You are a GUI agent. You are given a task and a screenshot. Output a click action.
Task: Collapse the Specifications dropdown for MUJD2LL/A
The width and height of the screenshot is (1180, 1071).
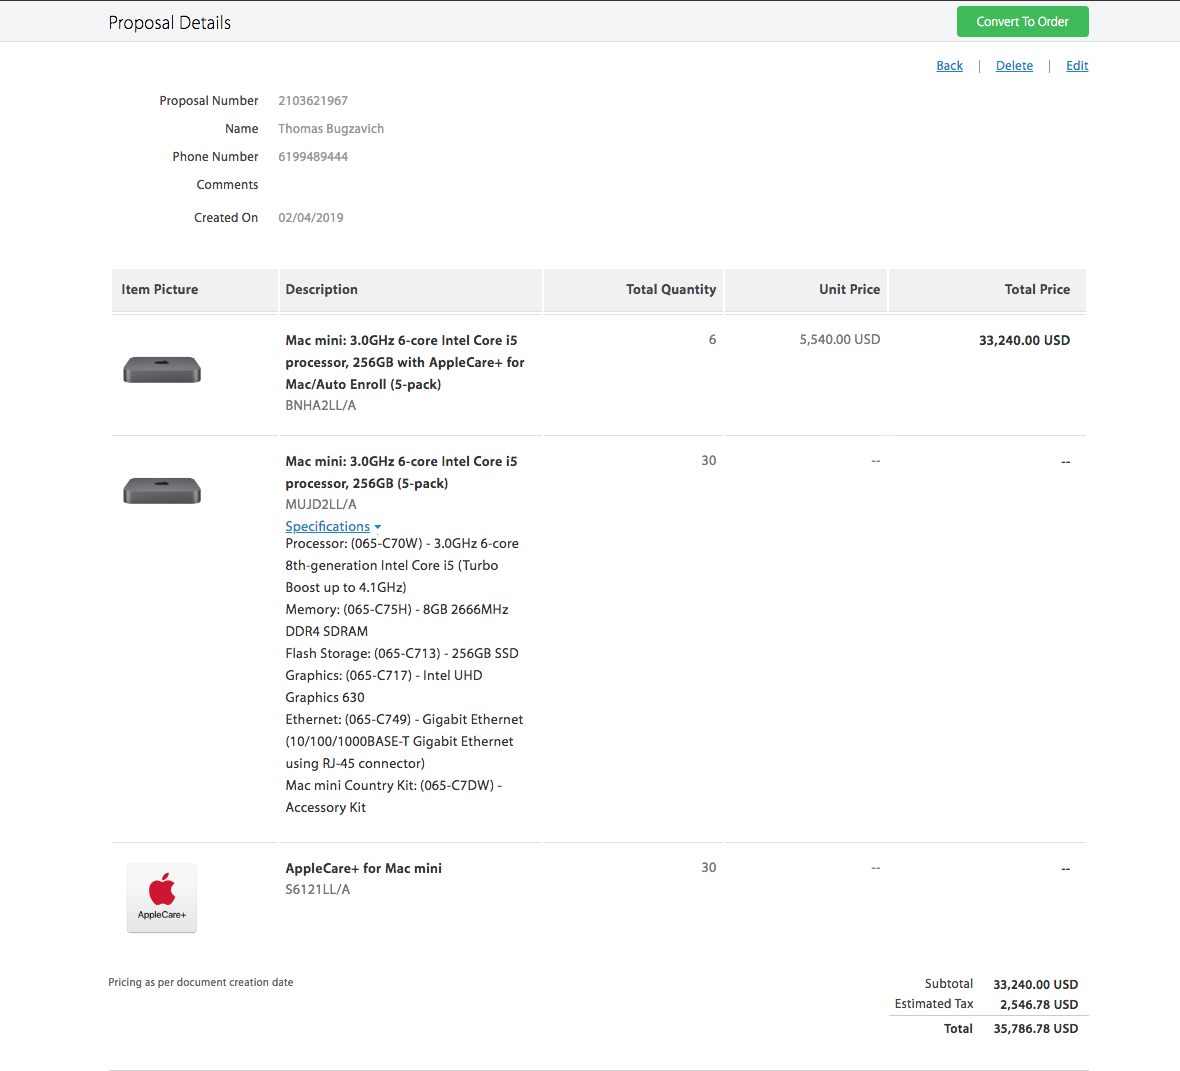click(333, 526)
